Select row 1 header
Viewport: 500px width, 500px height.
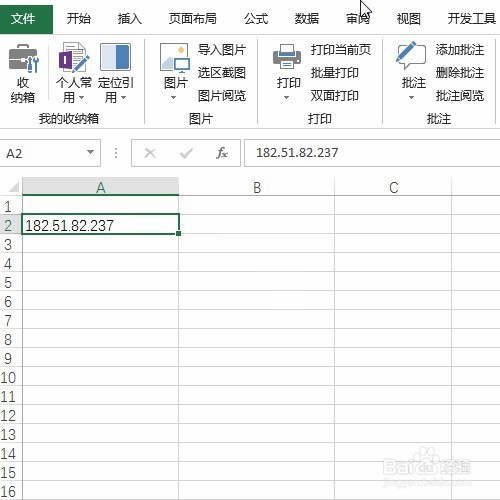[11, 205]
